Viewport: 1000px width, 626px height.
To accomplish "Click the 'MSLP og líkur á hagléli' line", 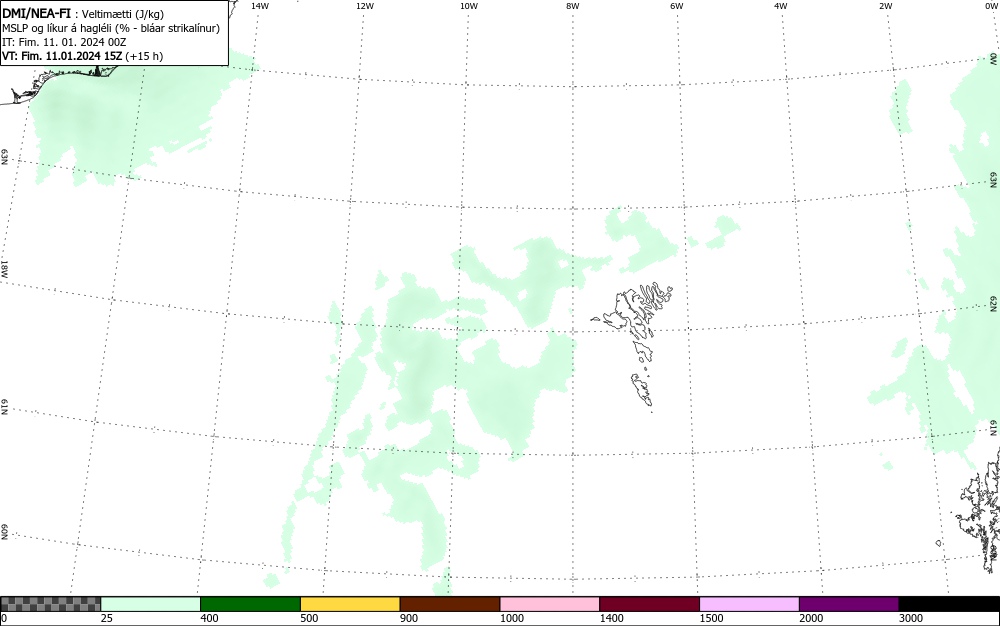I will pyautogui.click(x=111, y=28).
